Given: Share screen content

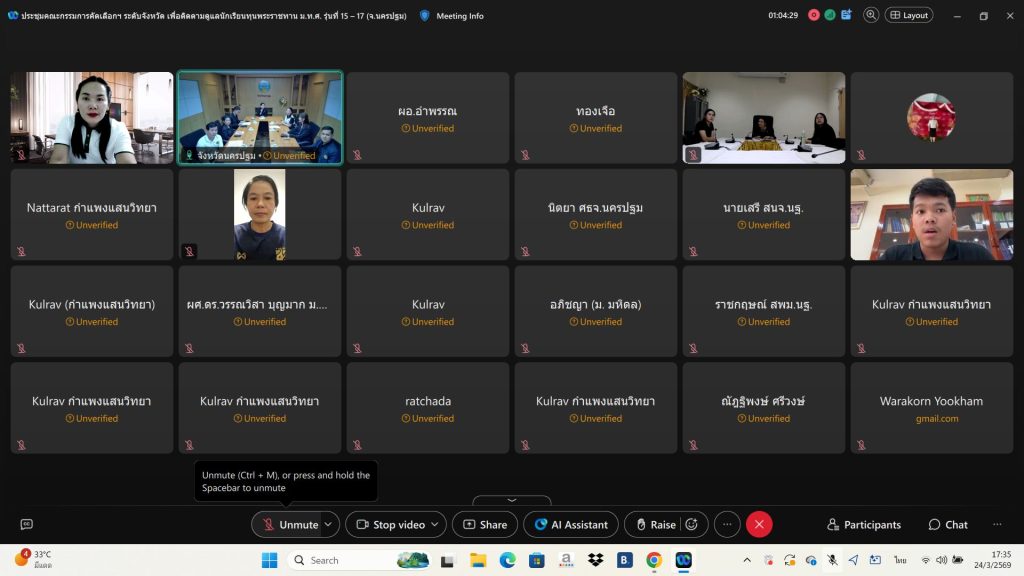Looking at the screenshot, I should click(x=484, y=525).
